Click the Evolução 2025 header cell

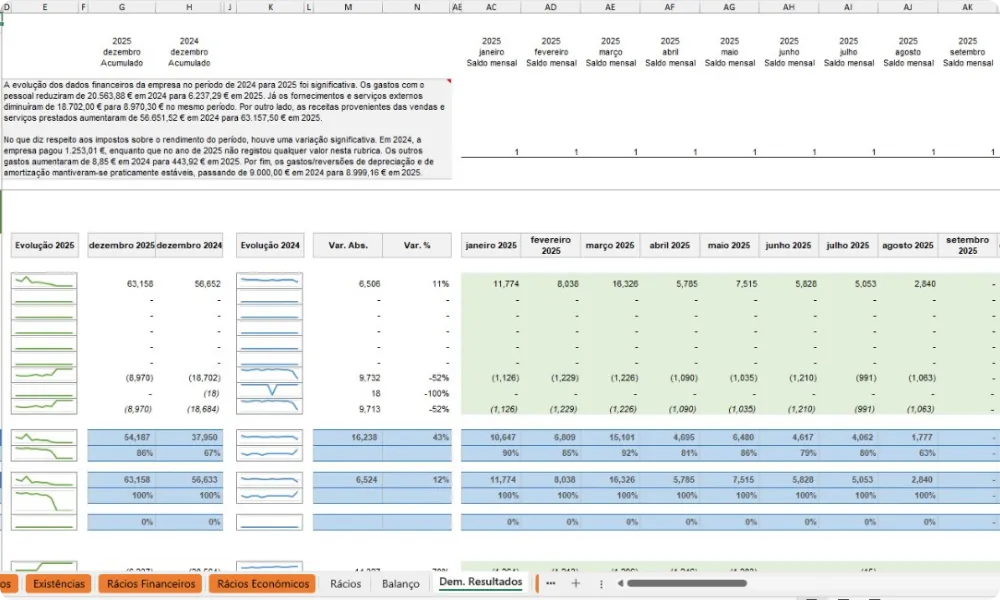pyautogui.click(x=45, y=245)
